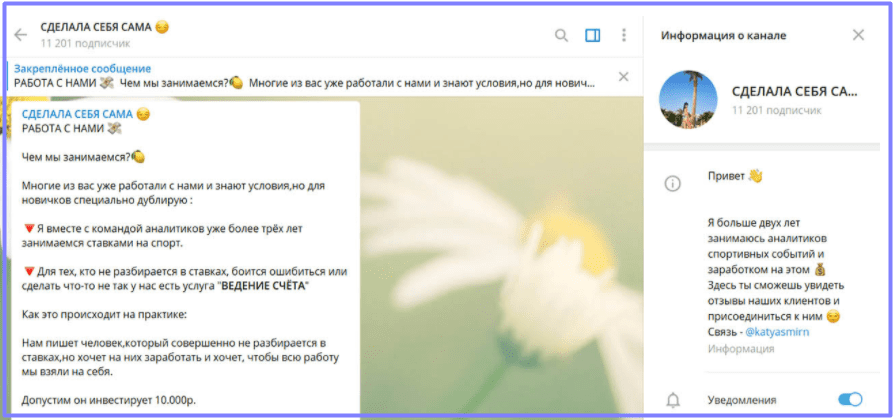Click the text ВЕДЕНИЕ СЧЁТА

pyautogui.click(x=263, y=287)
